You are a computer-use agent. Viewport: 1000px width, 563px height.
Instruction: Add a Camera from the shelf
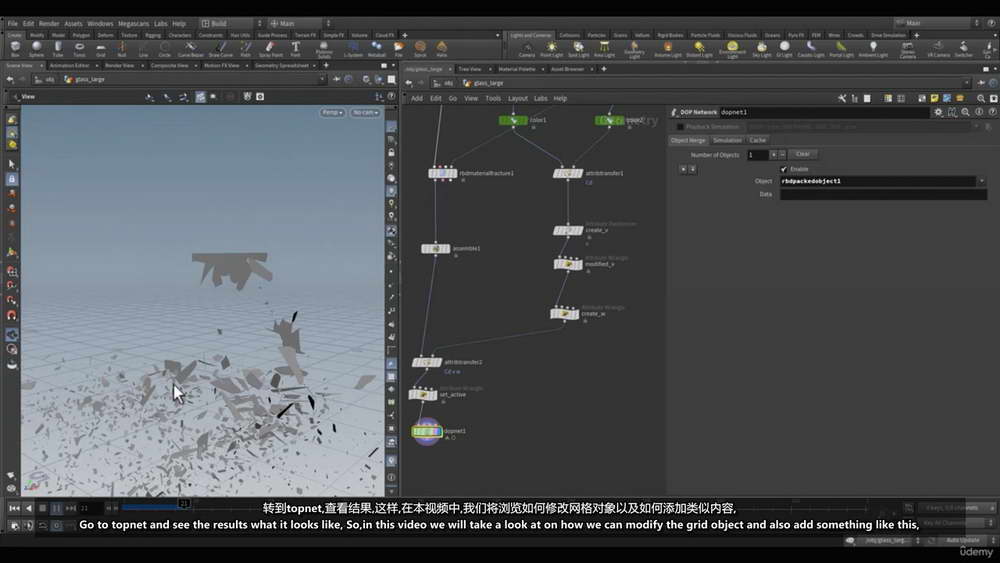click(x=527, y=49)
